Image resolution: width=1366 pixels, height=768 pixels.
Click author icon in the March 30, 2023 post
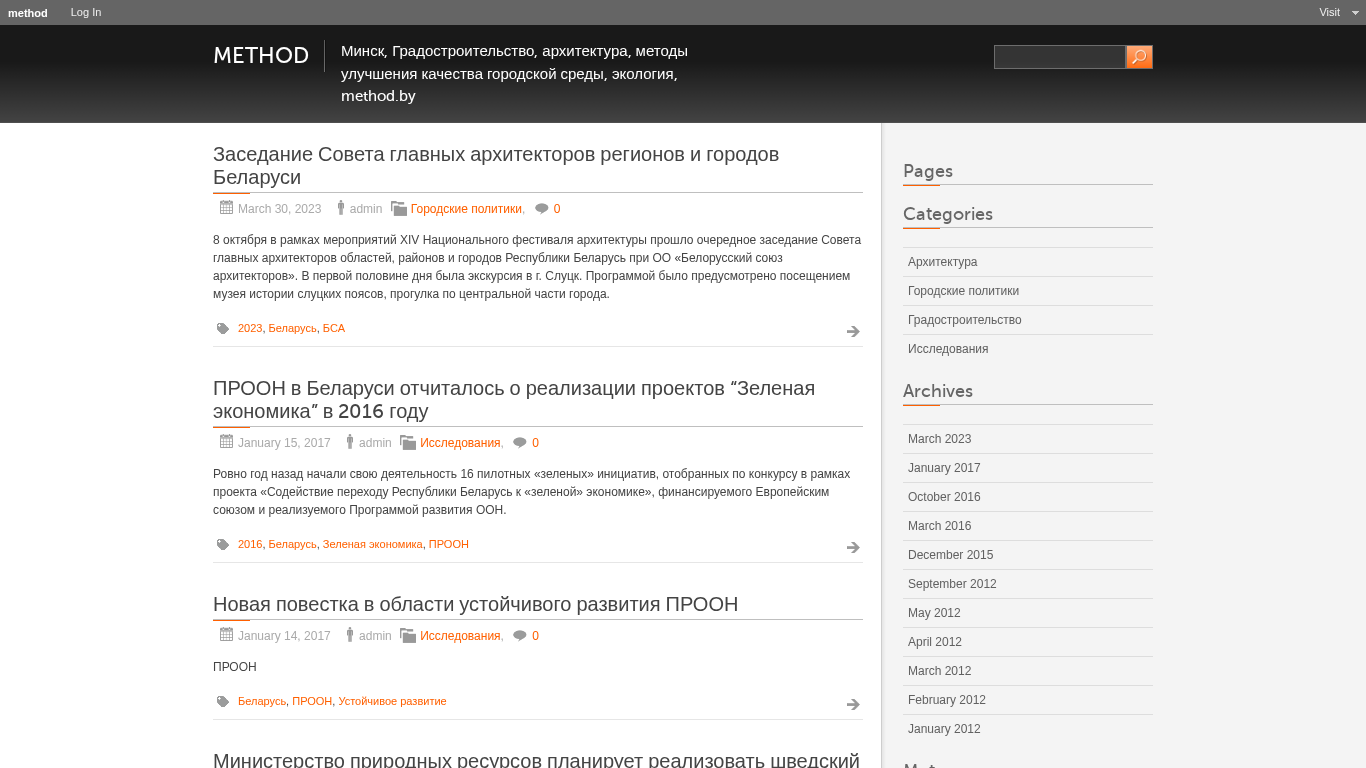(x=341, y=208)
